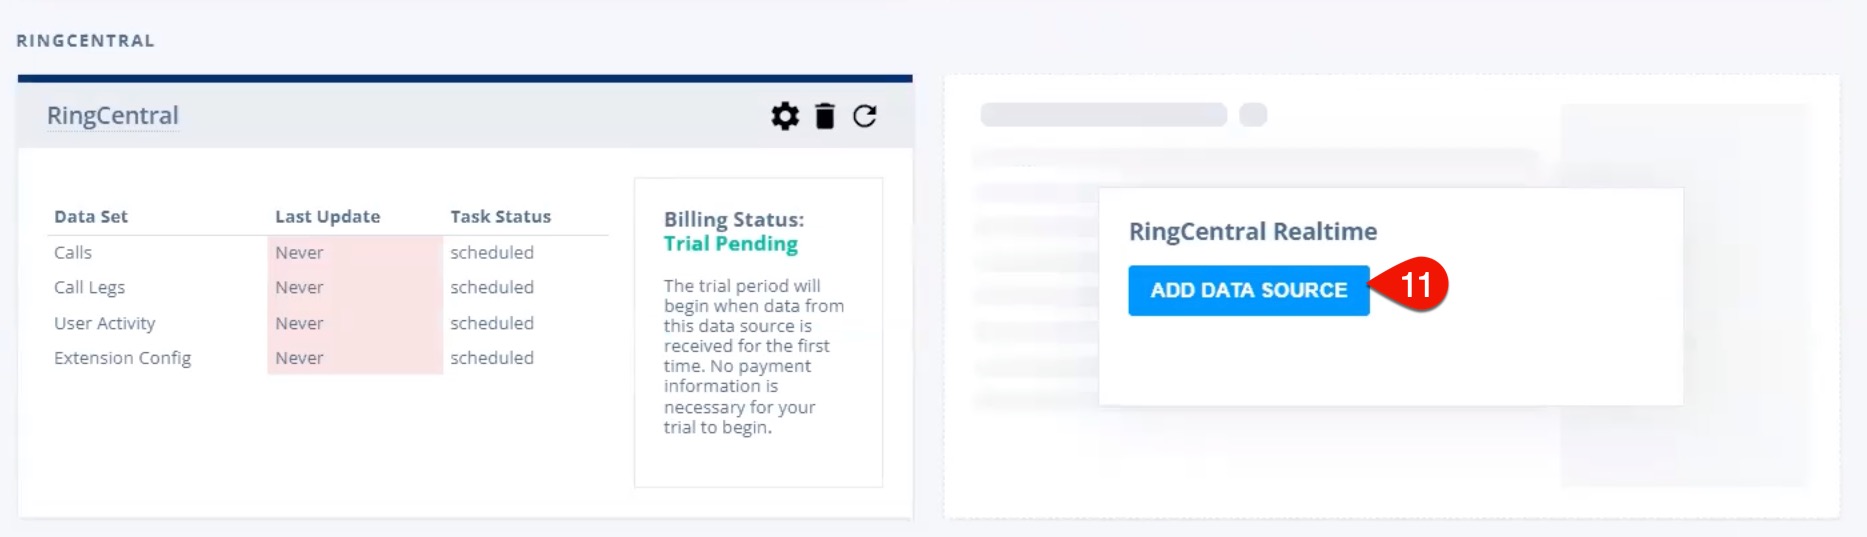Screen dimensions: 1867x537
Task: Click scheduled status for Extension Config
Action: pos(492,358)
